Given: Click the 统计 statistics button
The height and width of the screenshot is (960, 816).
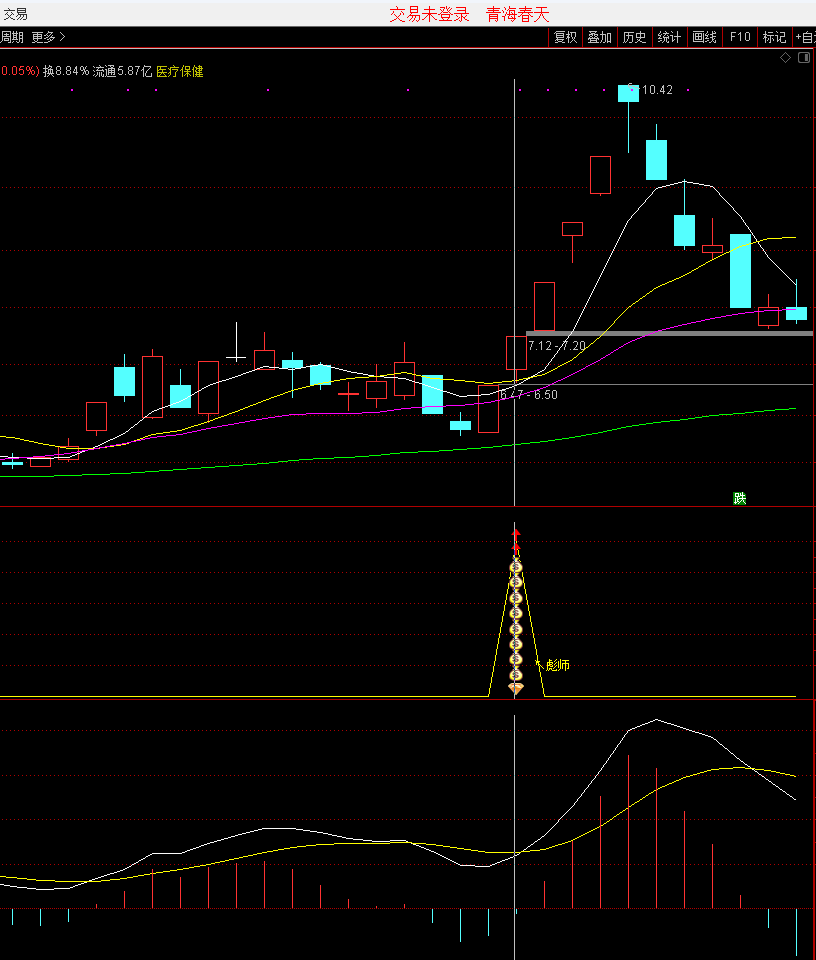Looking at the screenshot, I should 669,37.
